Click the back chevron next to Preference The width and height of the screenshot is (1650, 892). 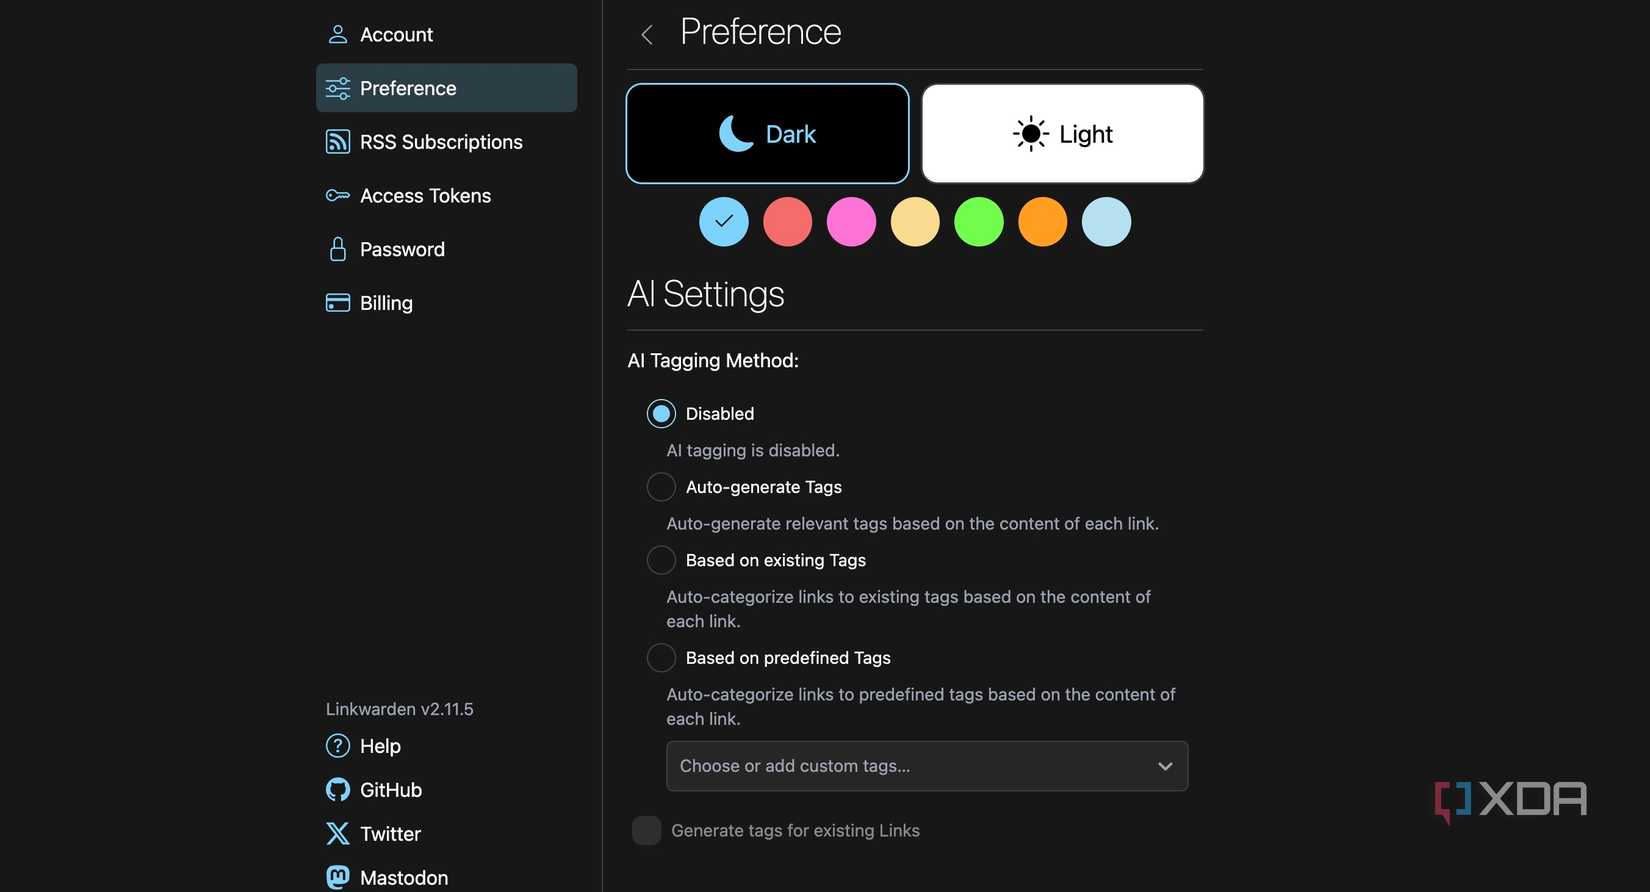[x=646, y=33]
